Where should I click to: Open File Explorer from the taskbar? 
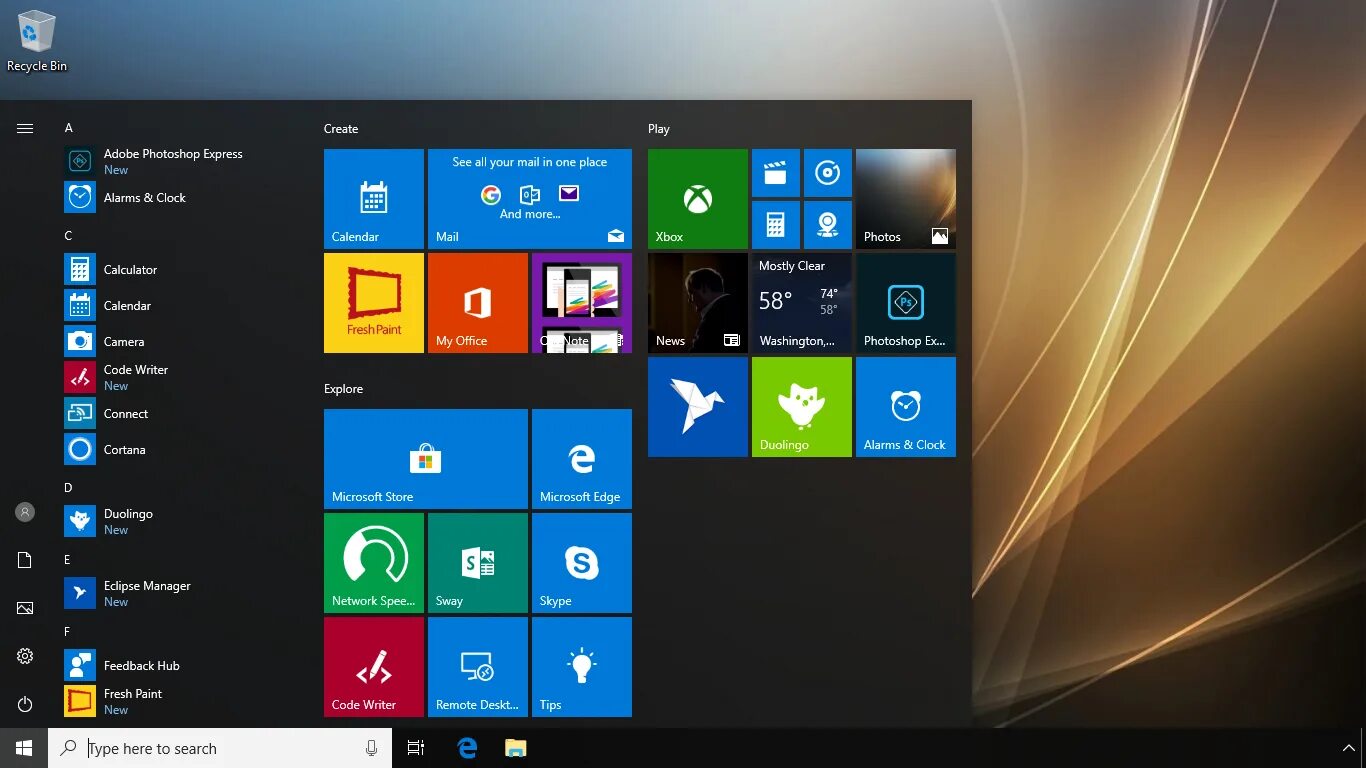(x=515, y=748)
